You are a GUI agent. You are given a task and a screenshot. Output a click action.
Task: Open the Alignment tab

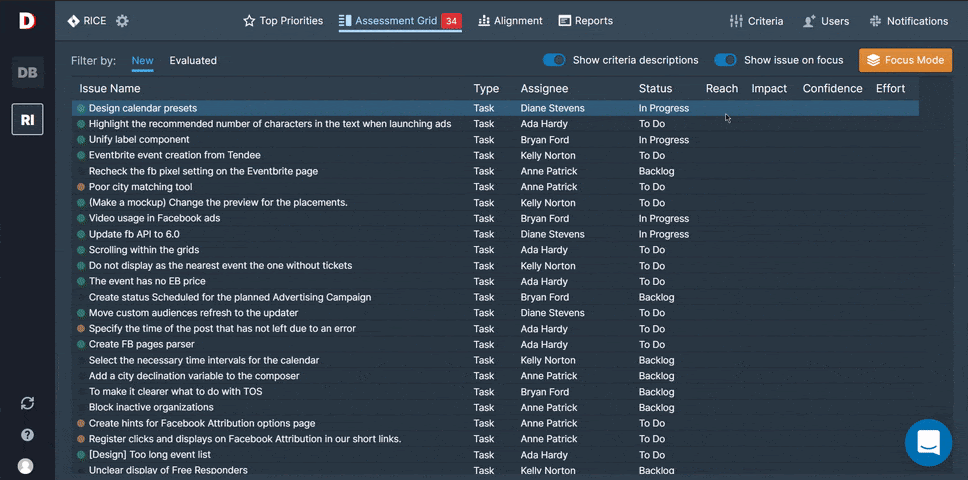pyautogui.click(x=510, y=21)
